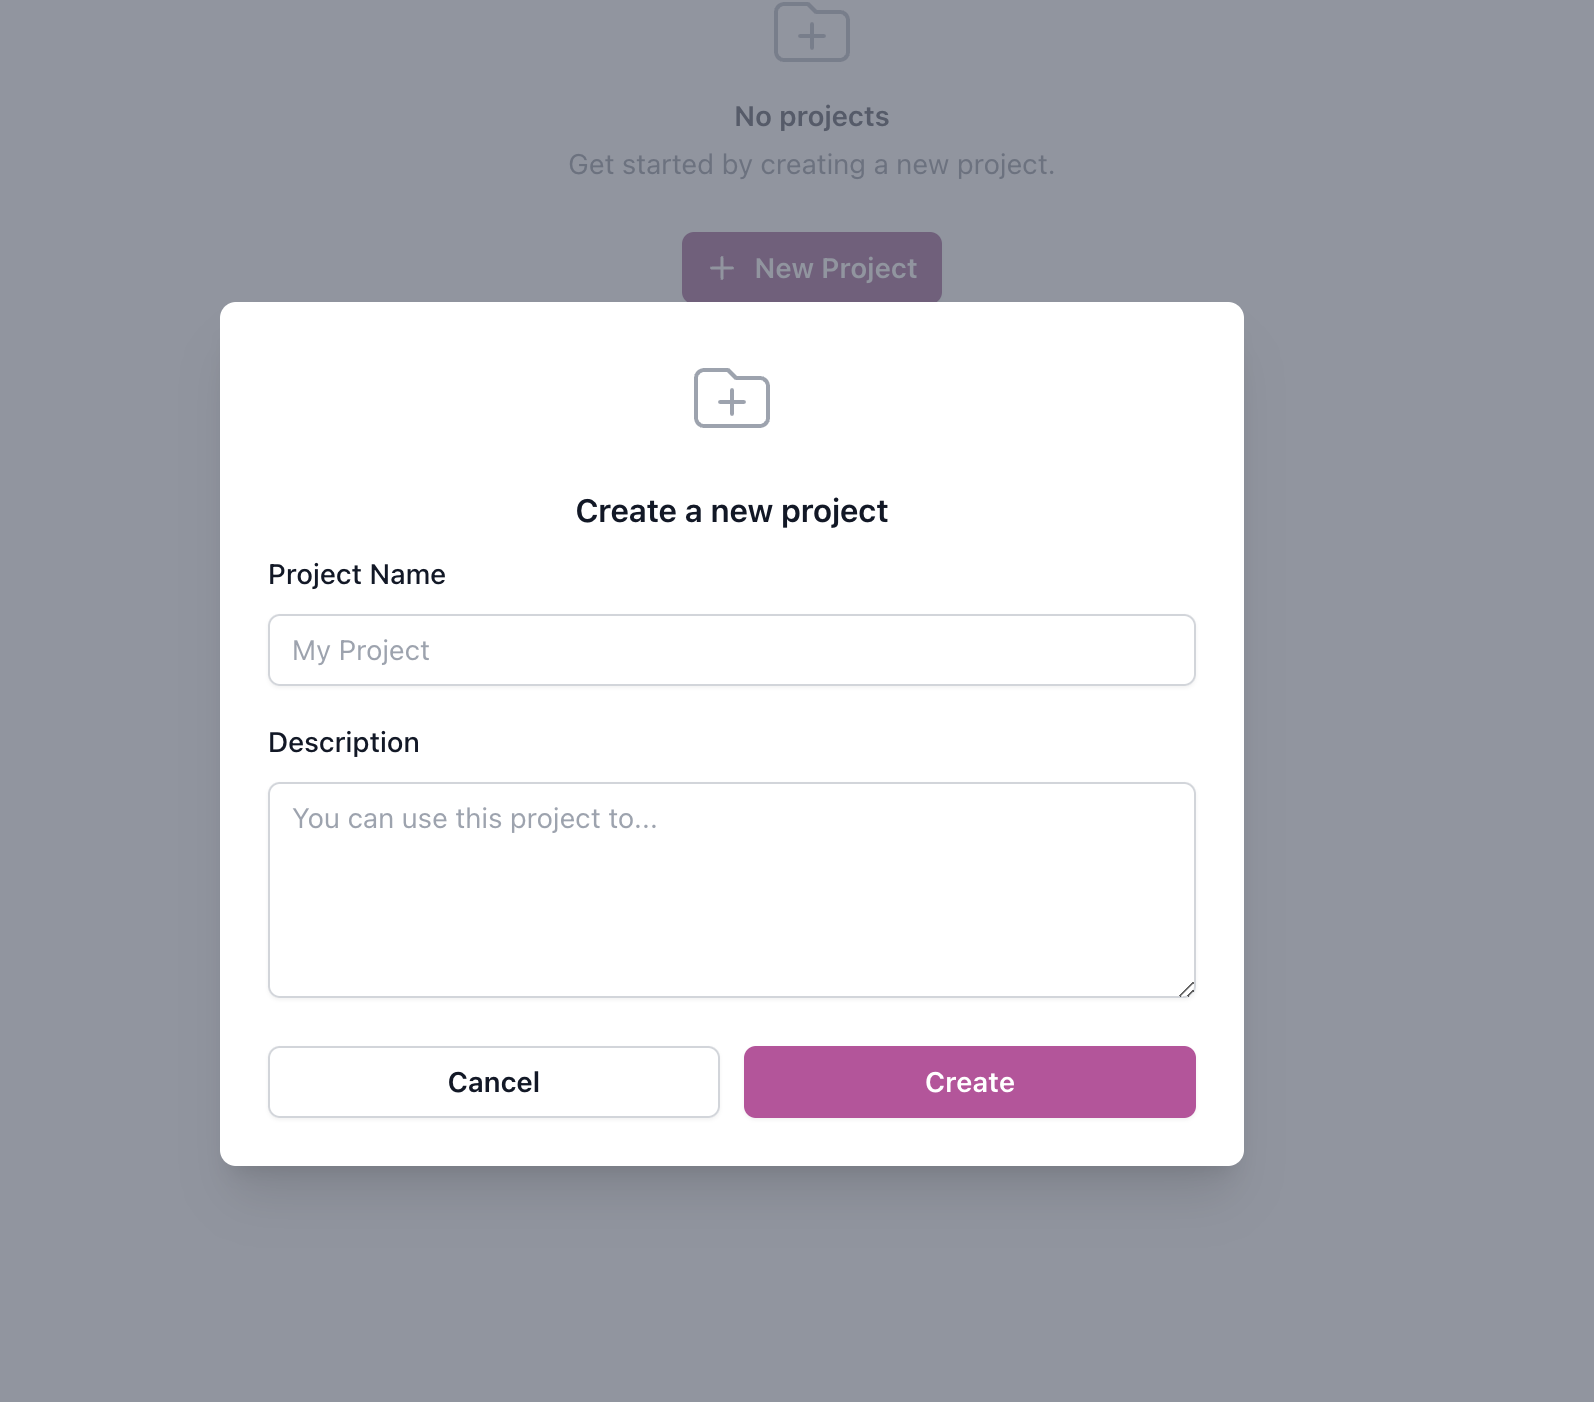
Task: Click the No projects heading text
Action: click(811, 116)
